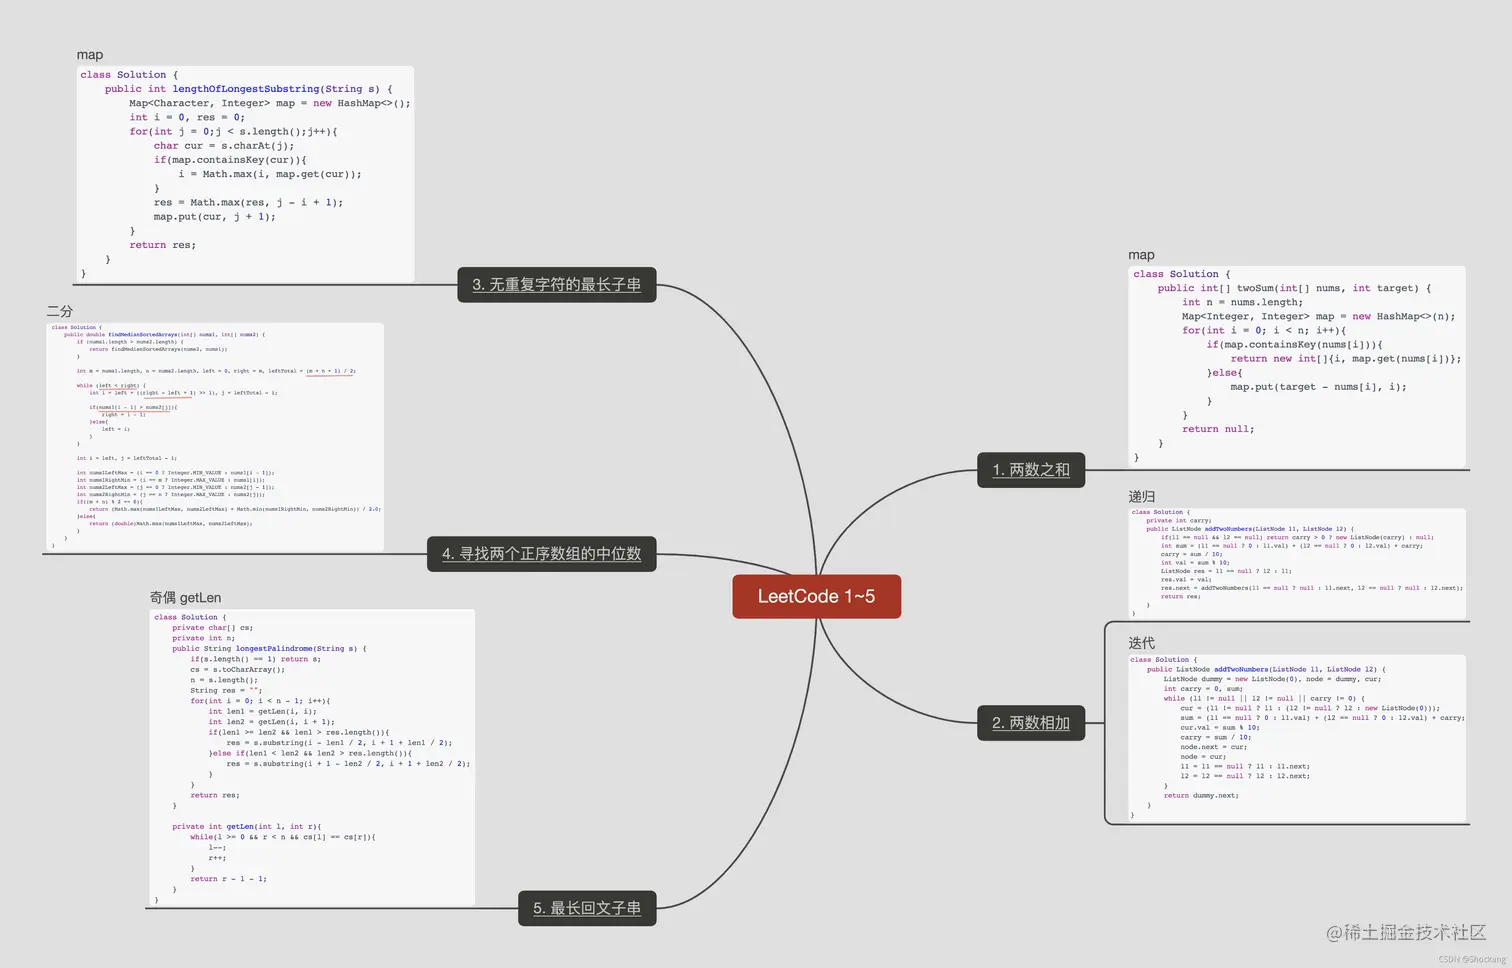The width and height of the screenshot is (1512, 968).
Task: Click line 'int len2 = getLen(i, i + 1);'
Action: [271, 721]
